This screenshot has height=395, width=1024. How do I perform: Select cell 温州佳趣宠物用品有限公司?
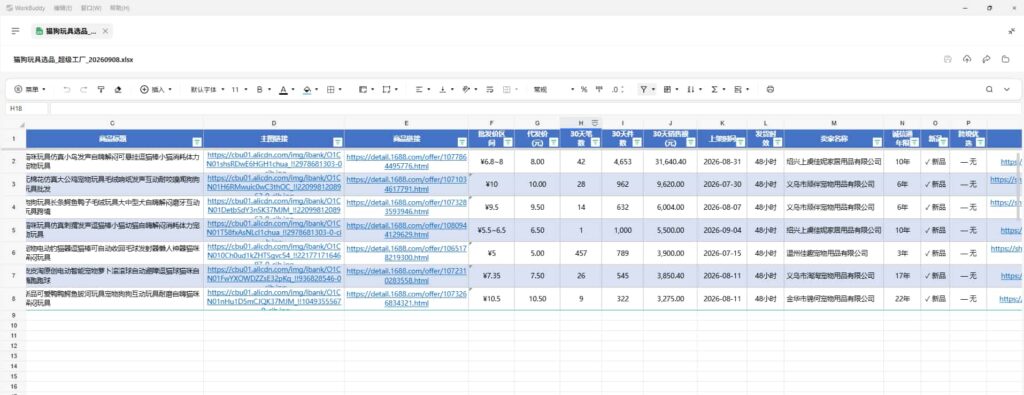click(833, 253)
